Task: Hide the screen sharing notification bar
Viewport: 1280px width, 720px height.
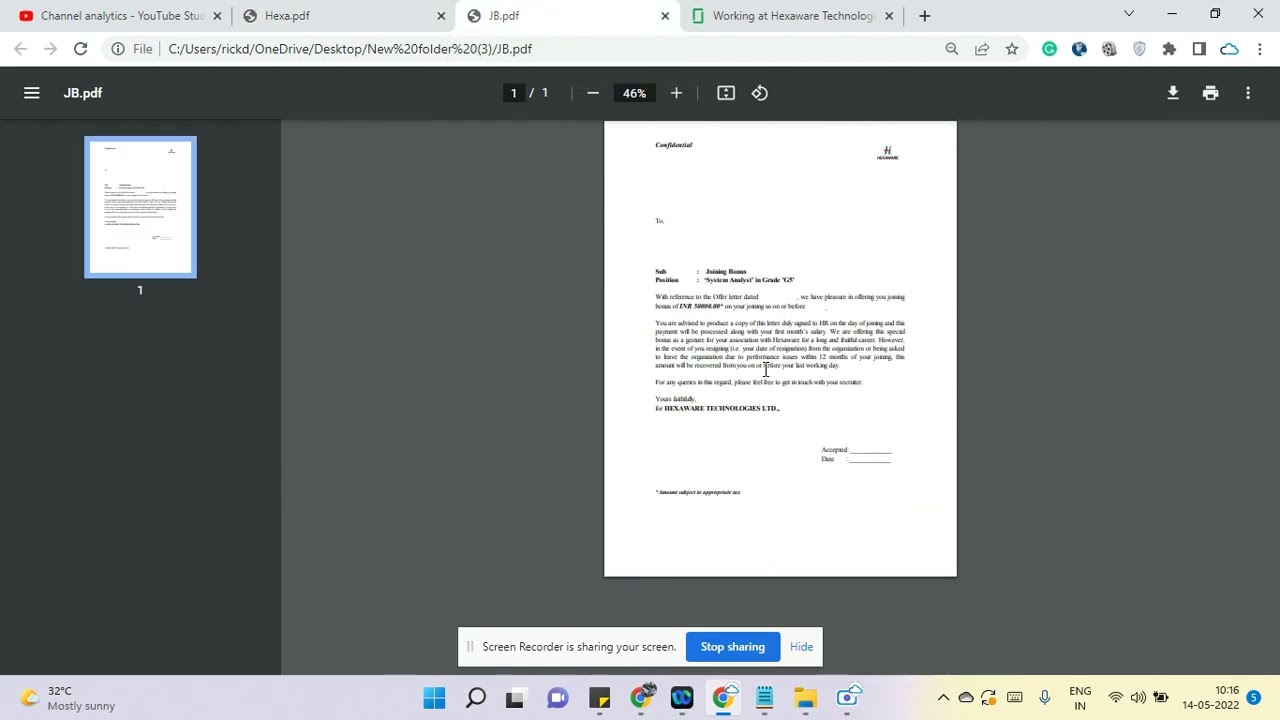Action: 801,647
